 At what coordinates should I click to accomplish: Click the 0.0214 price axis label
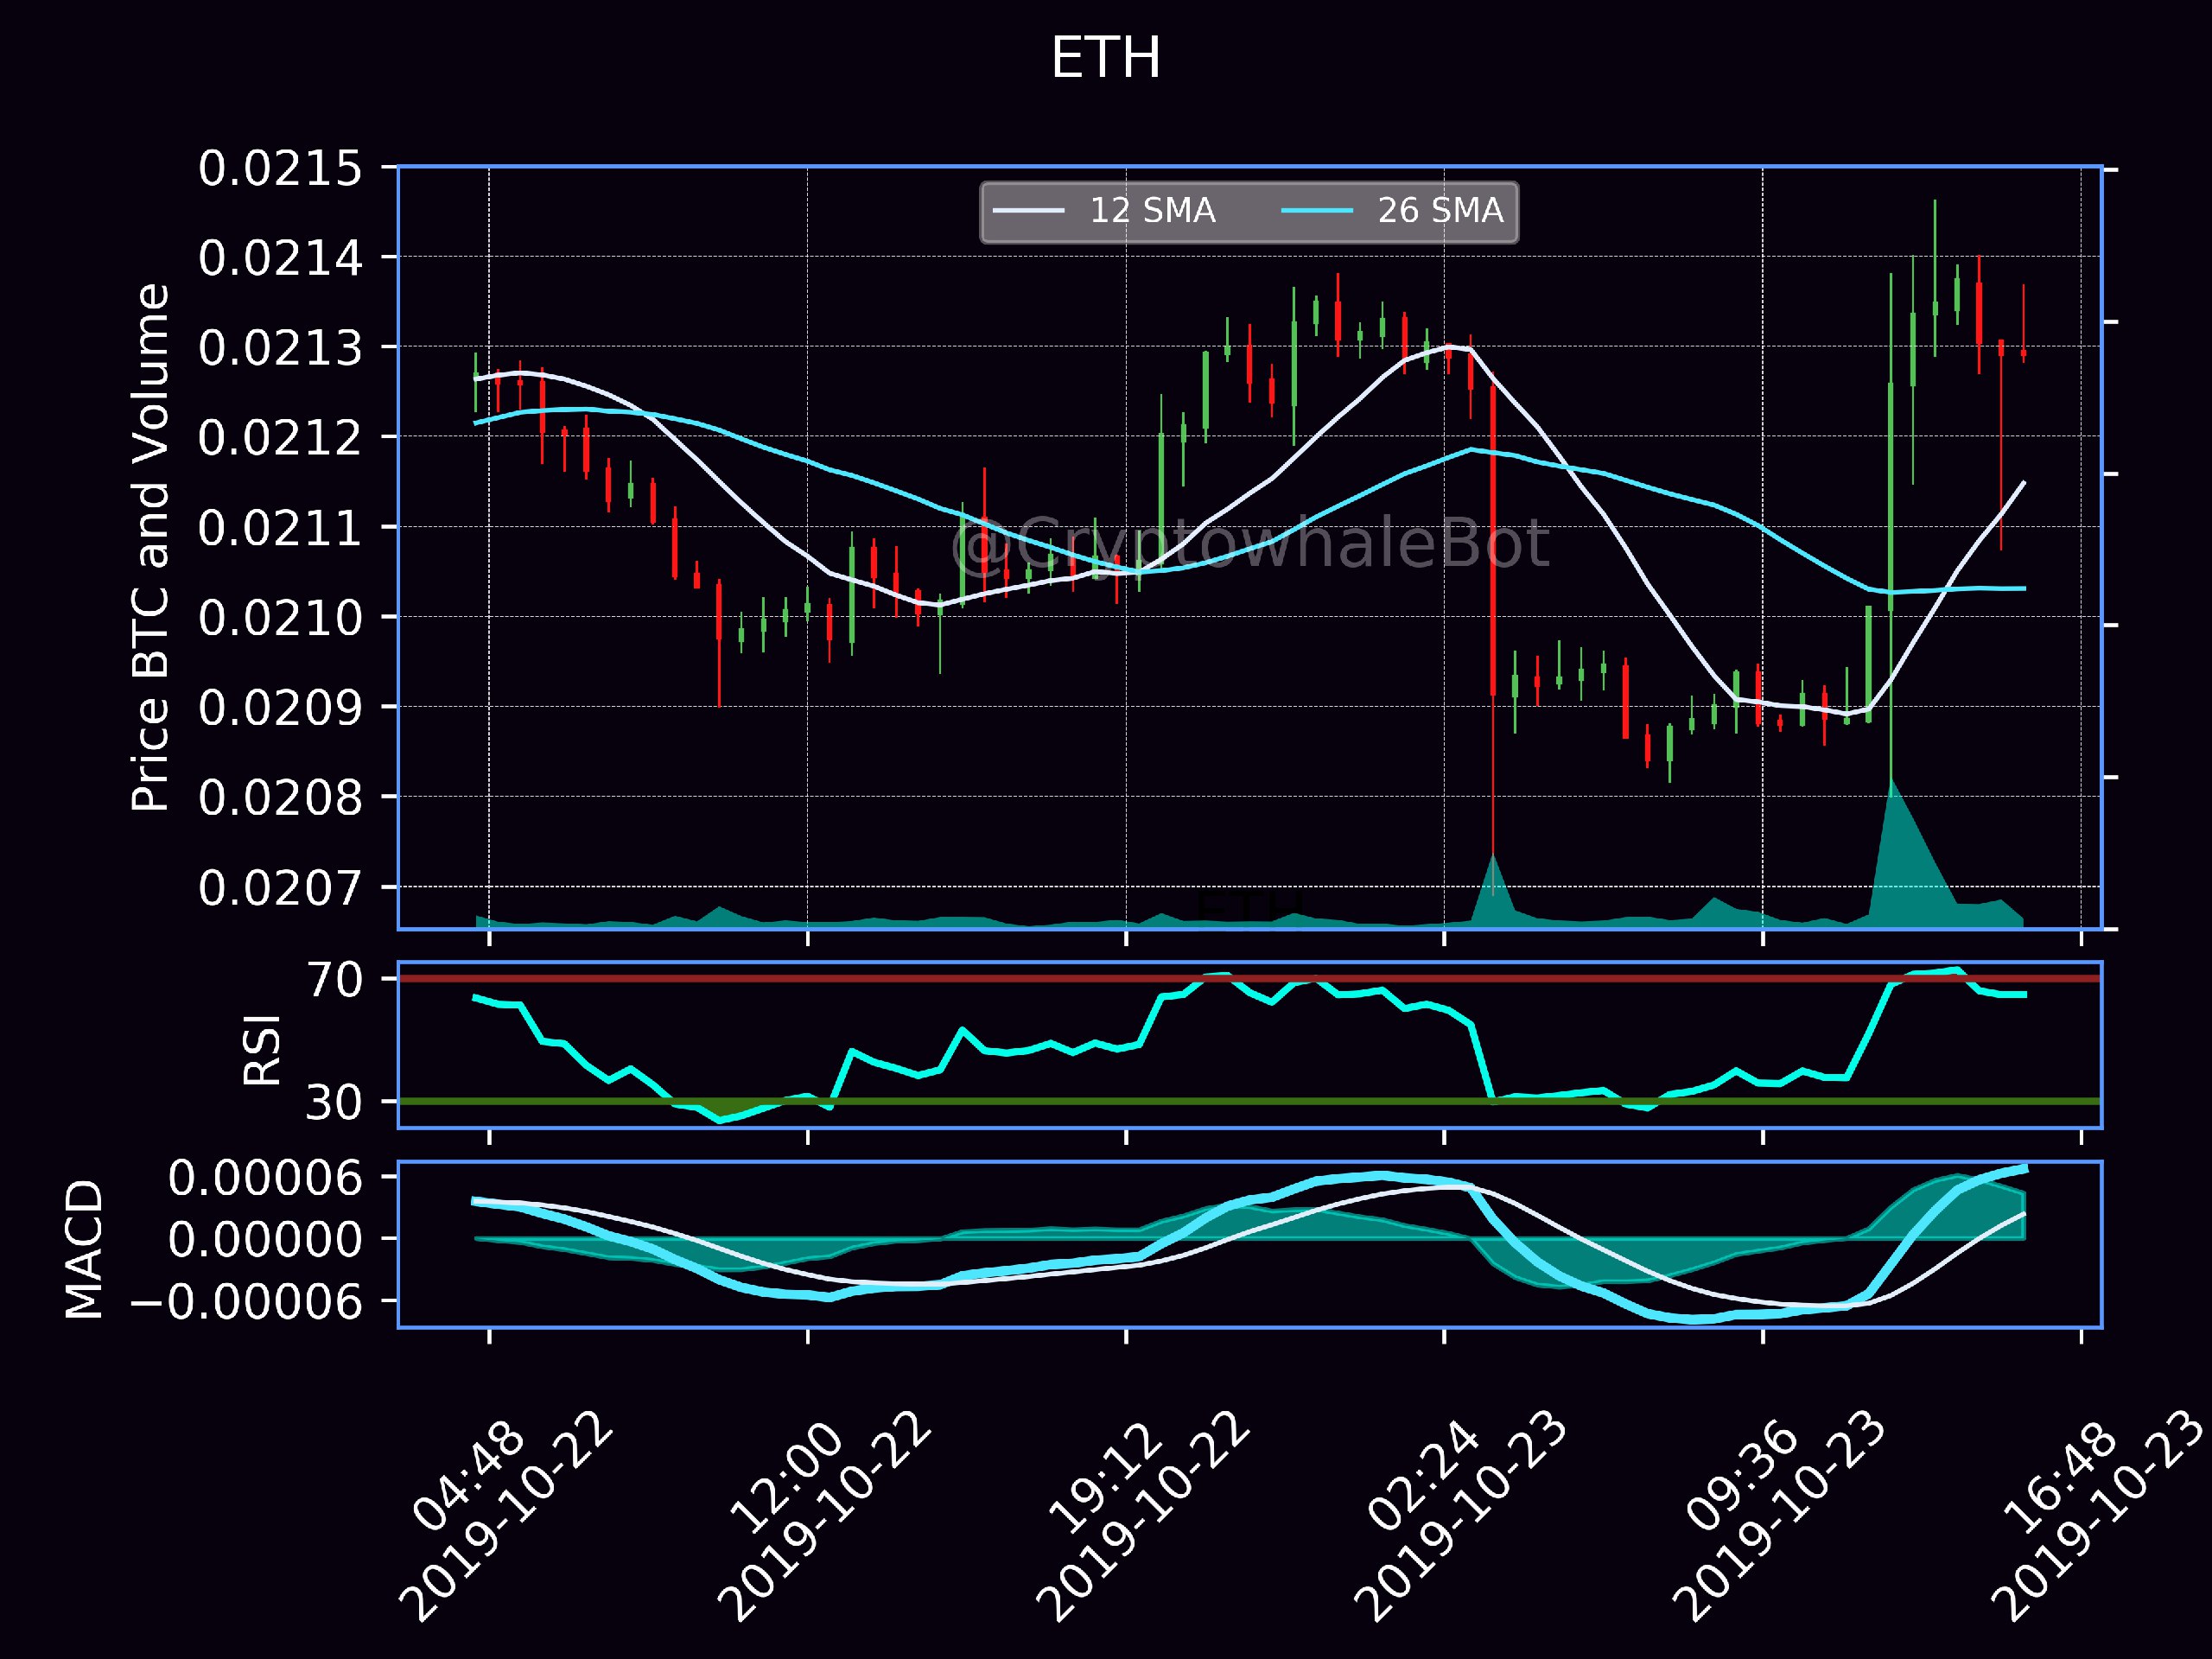point(280,258)
